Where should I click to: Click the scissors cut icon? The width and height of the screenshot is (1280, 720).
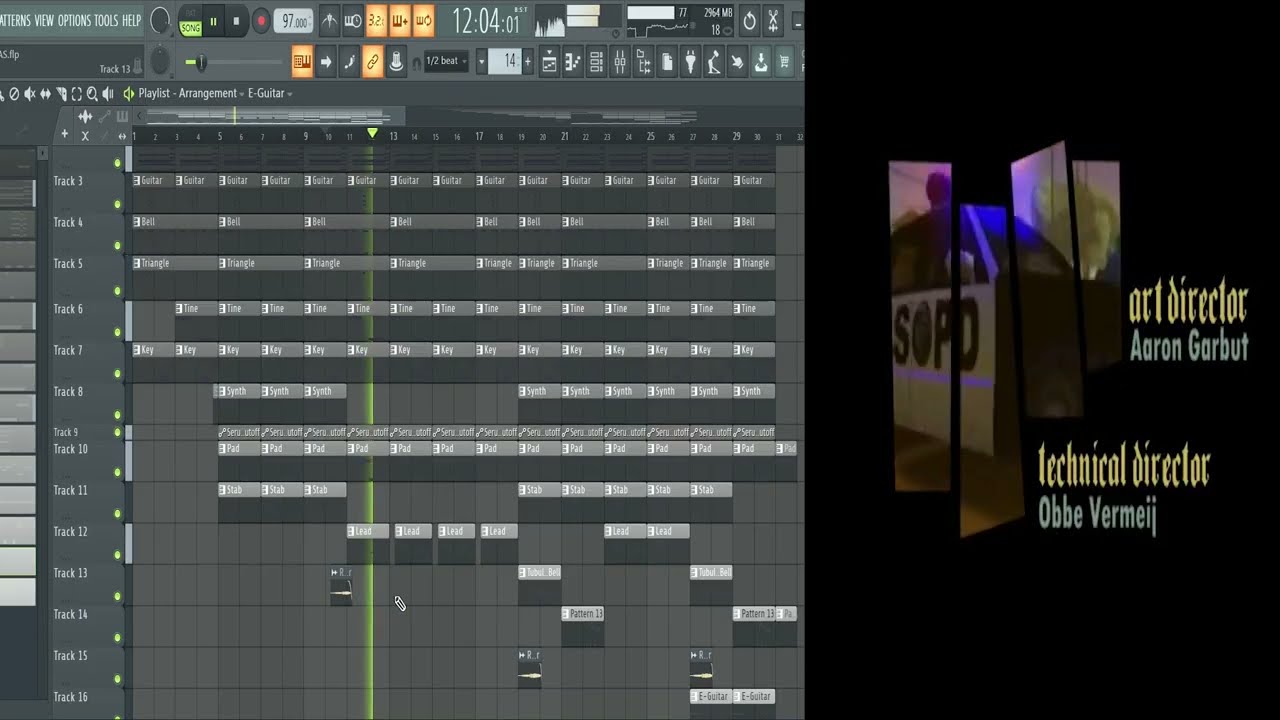point(773,20)
